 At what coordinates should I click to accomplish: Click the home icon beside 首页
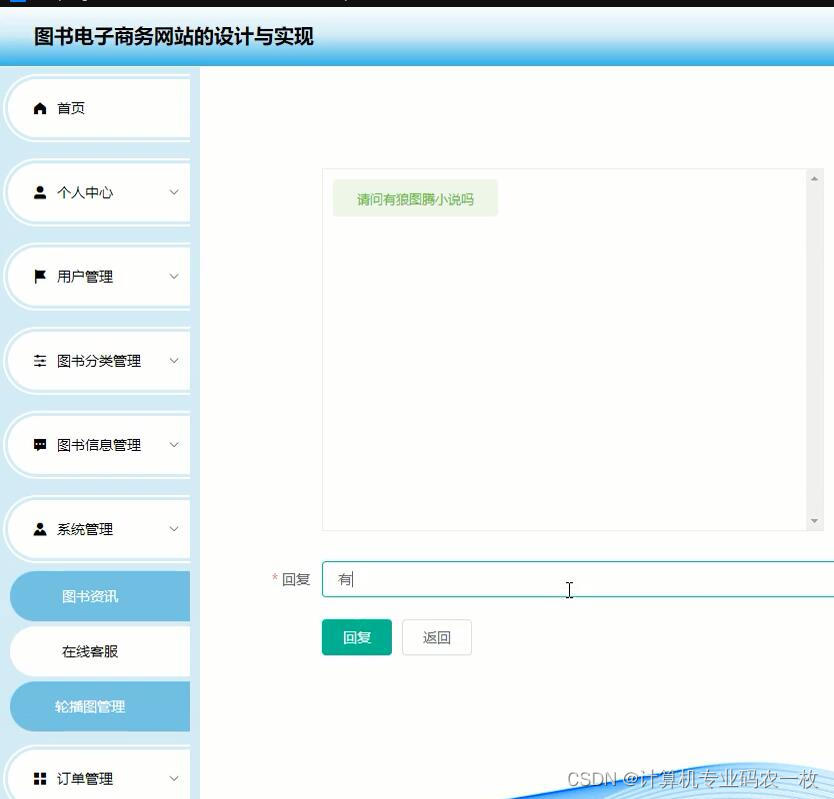[38, 107]
